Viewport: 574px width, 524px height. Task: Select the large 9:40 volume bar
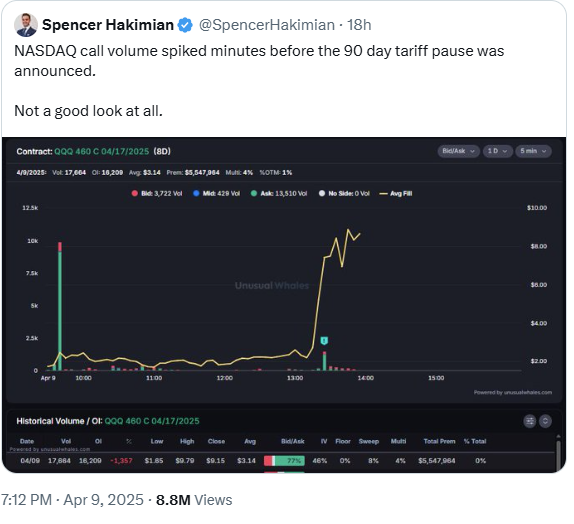pyautogui.click(x=60, y=306)
